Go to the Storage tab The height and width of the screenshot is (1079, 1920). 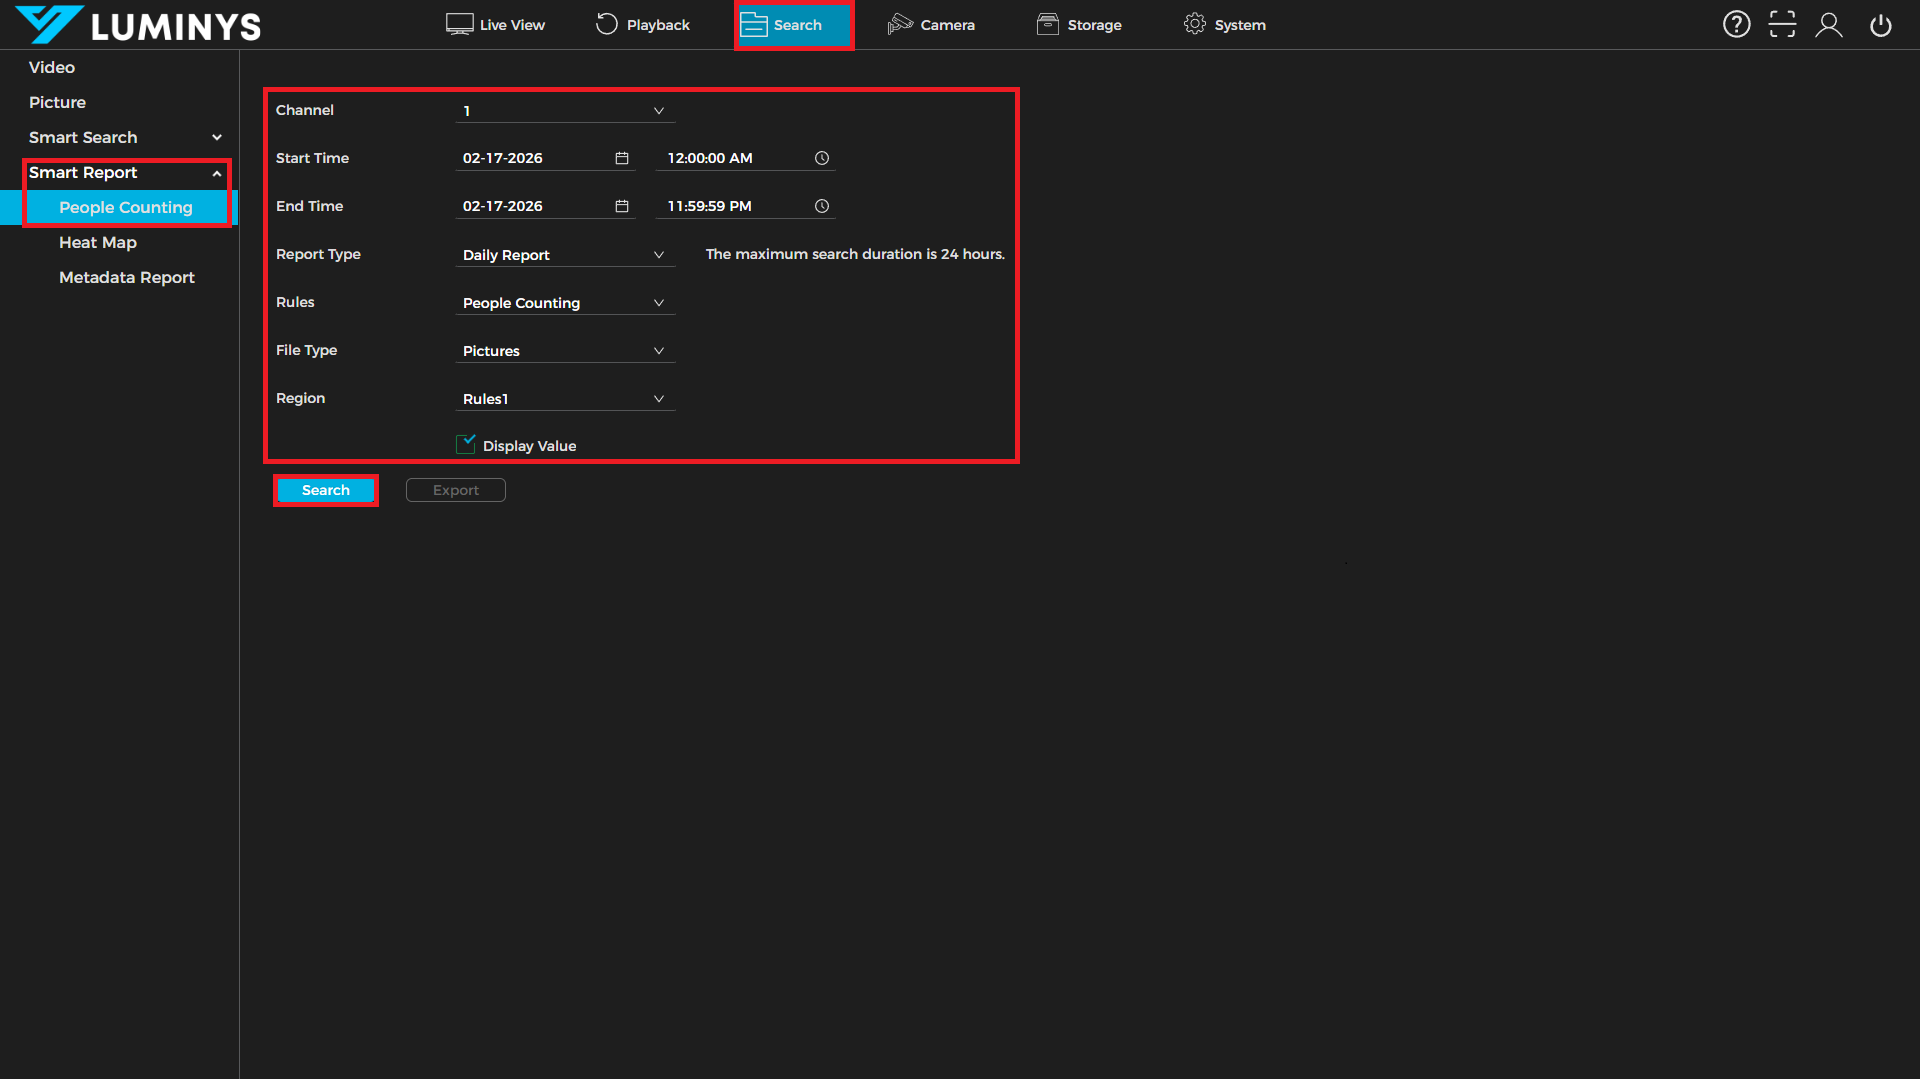(1079, 25)
